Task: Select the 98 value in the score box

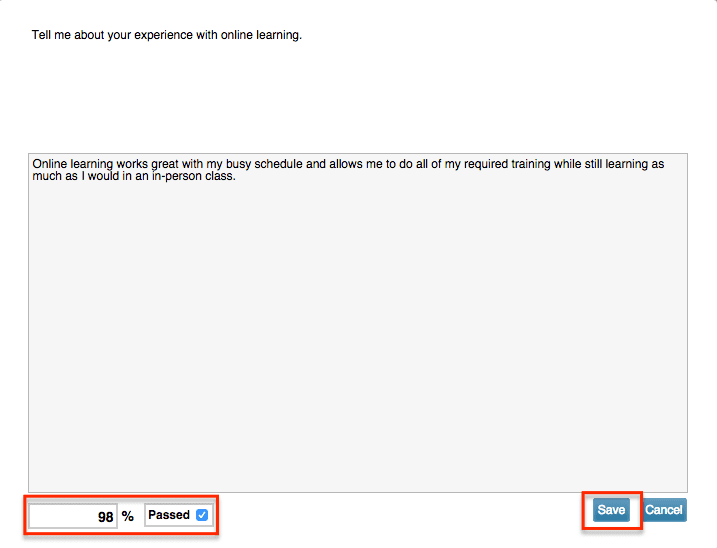Action: 105,517
